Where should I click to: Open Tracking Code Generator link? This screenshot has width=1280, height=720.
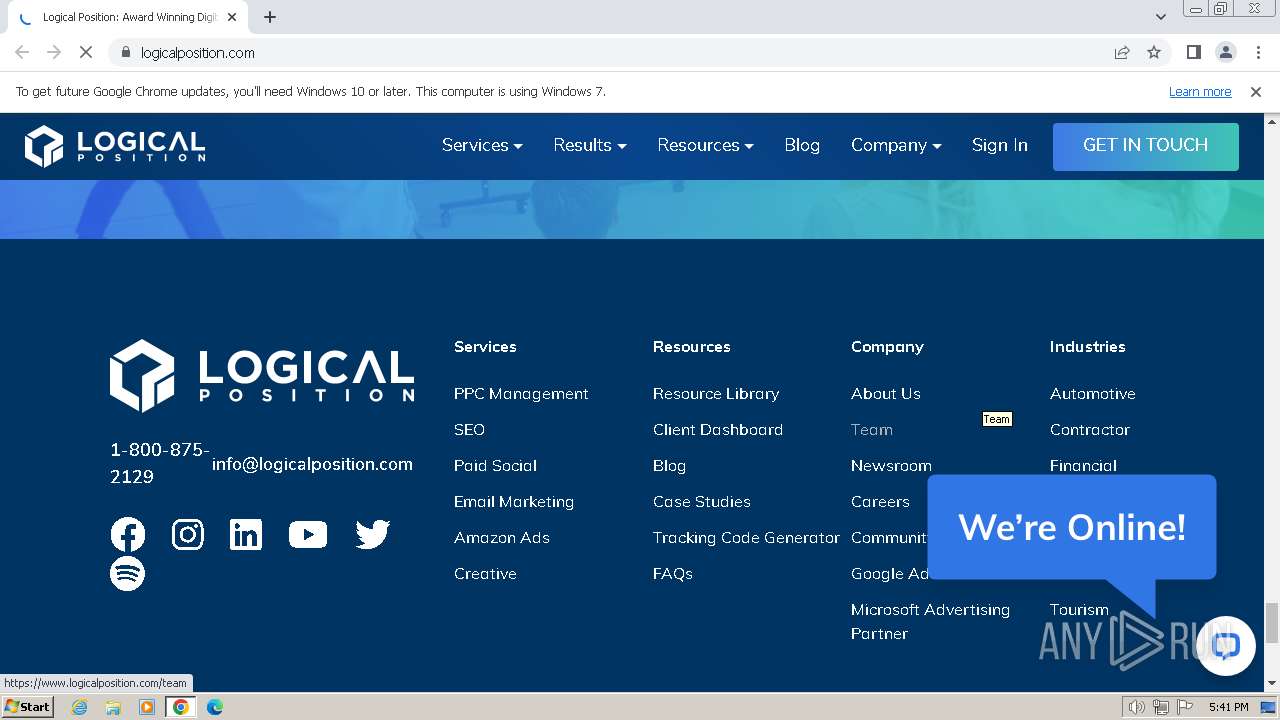746,538
